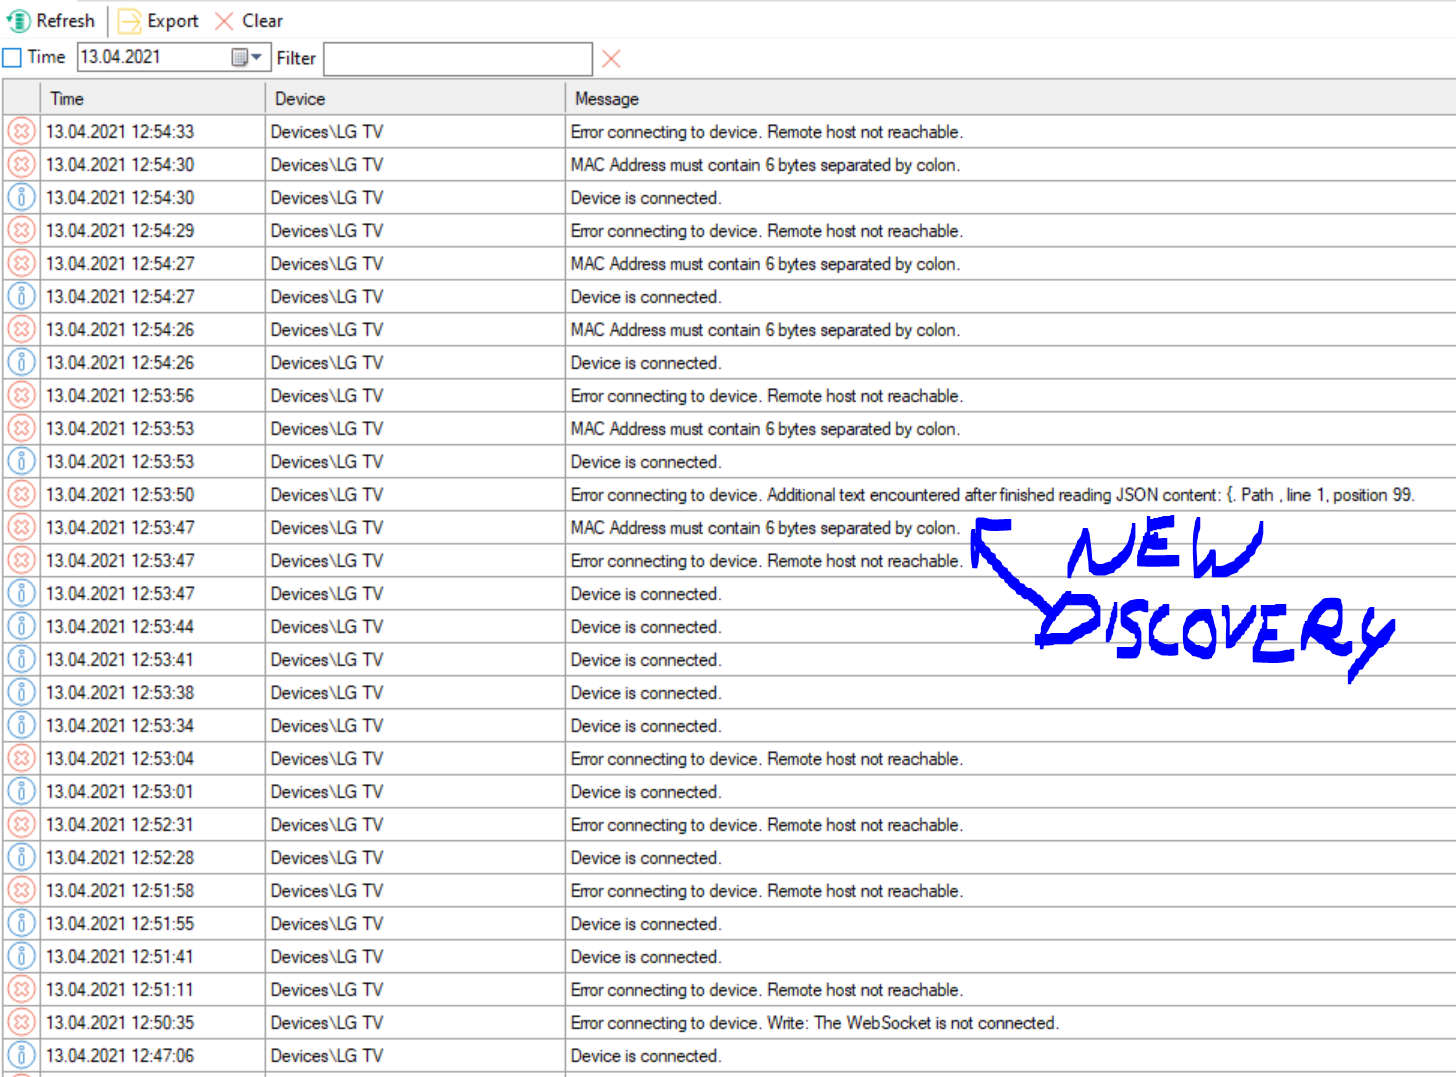Click inside the Filter text box
The width and height of the screenshot is (1456, 1077).
tap(457, 59)
